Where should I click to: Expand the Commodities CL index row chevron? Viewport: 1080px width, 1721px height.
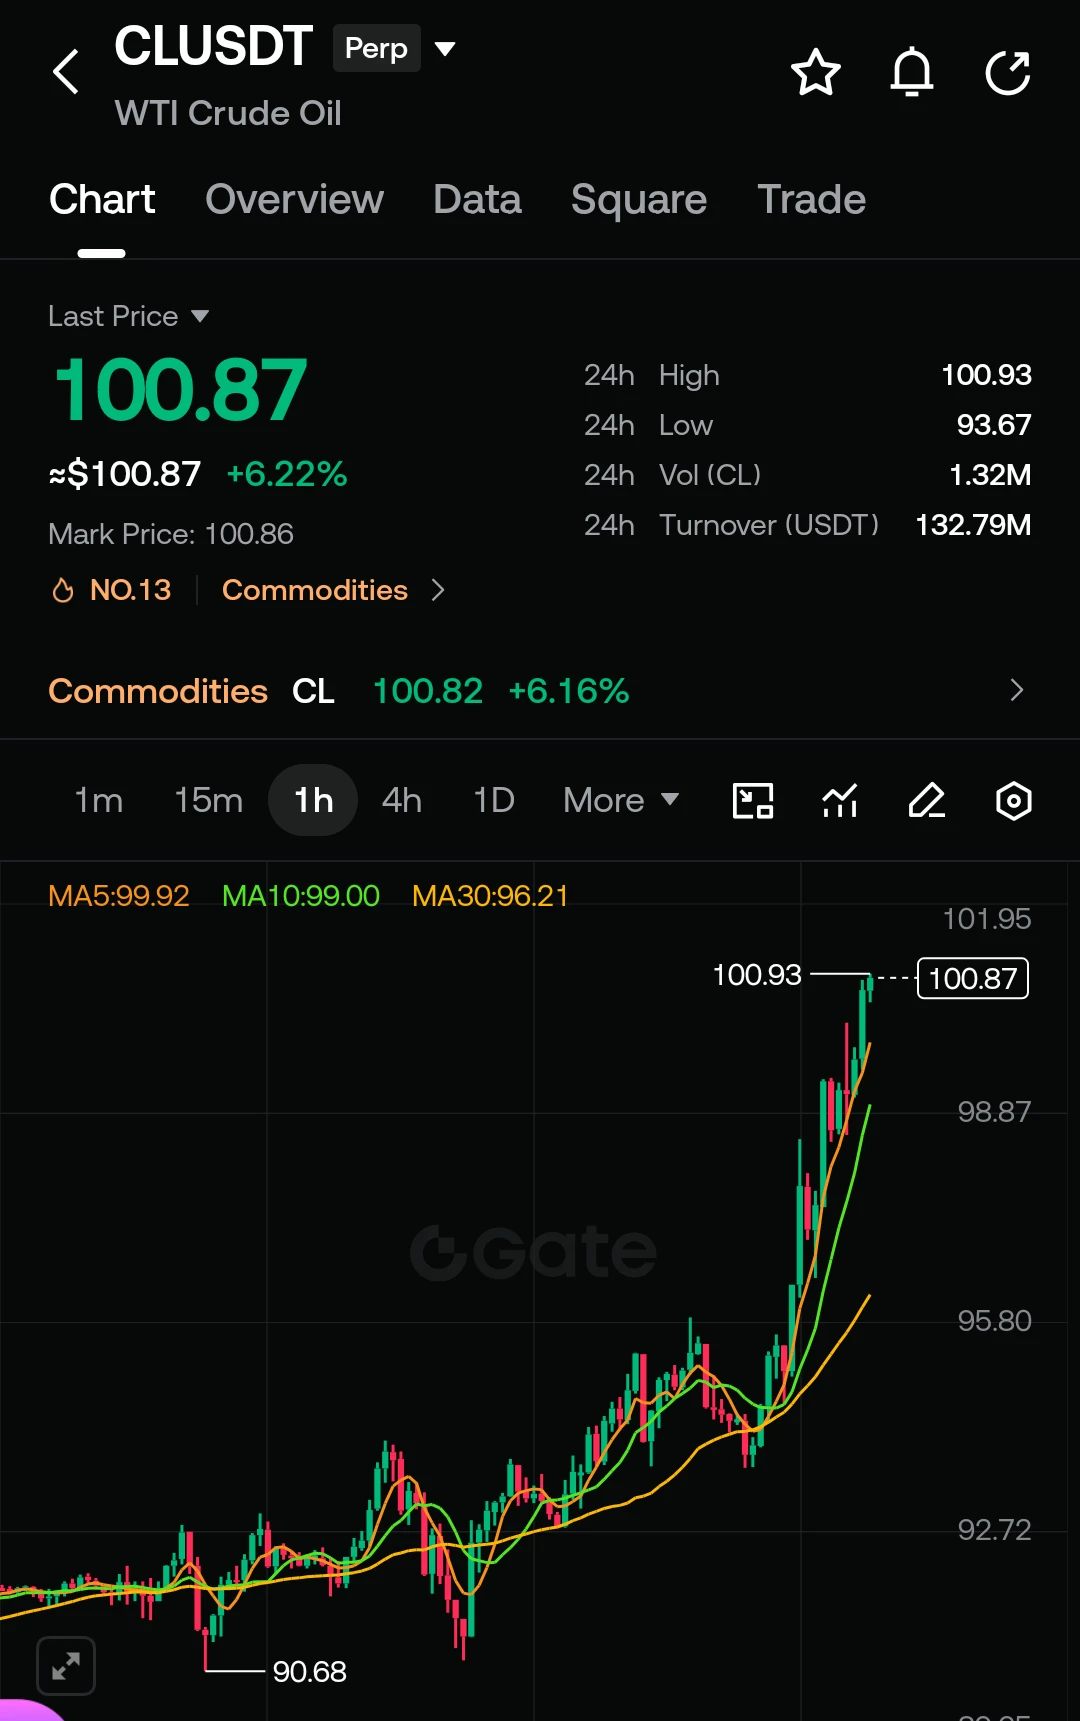coord(1017,690)
